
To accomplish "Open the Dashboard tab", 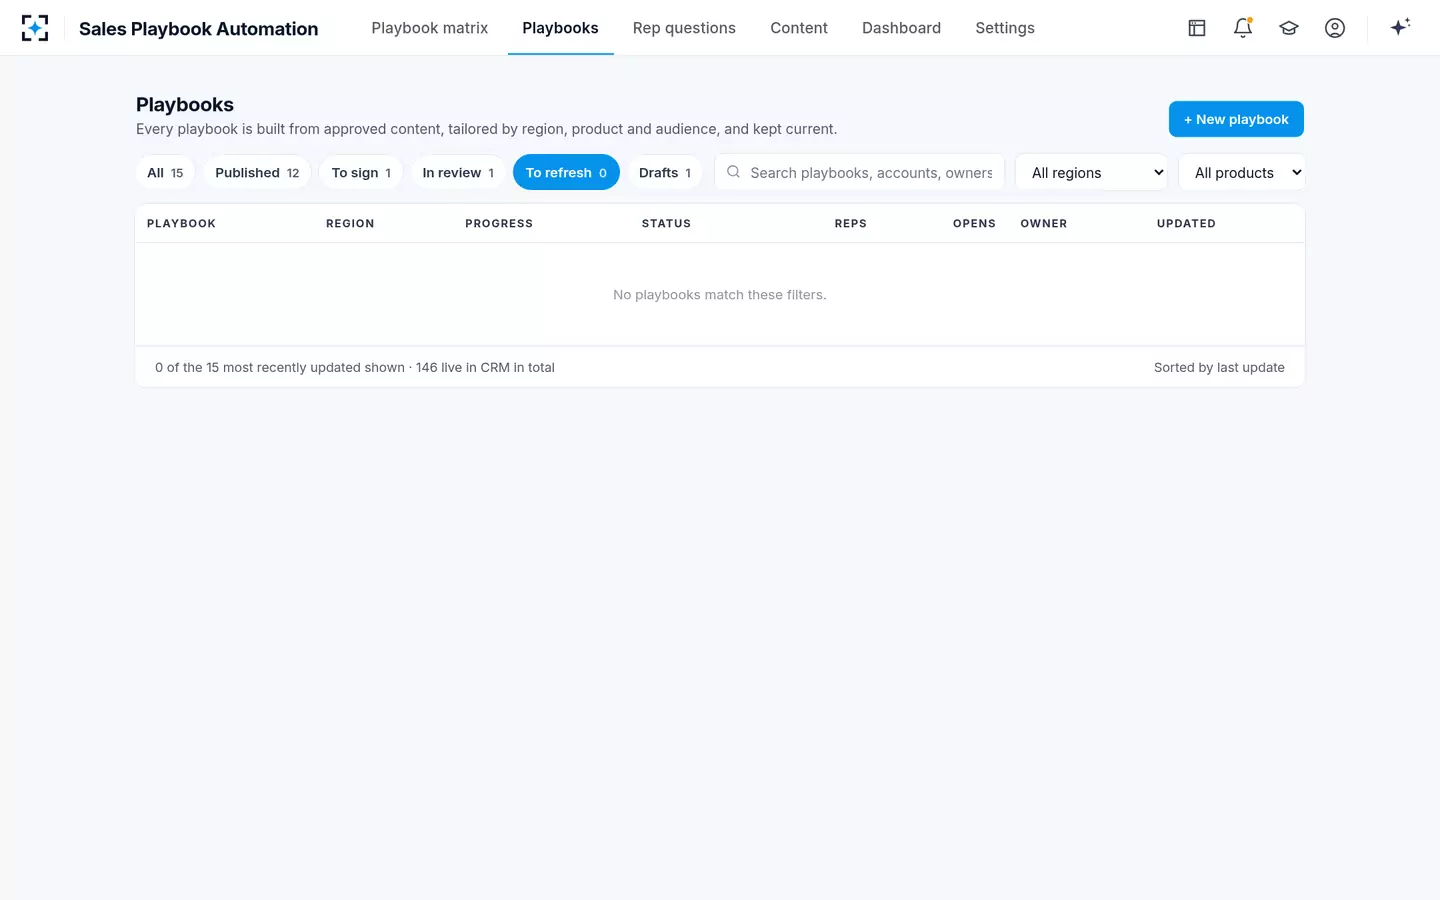I will (x=901, y=28).
